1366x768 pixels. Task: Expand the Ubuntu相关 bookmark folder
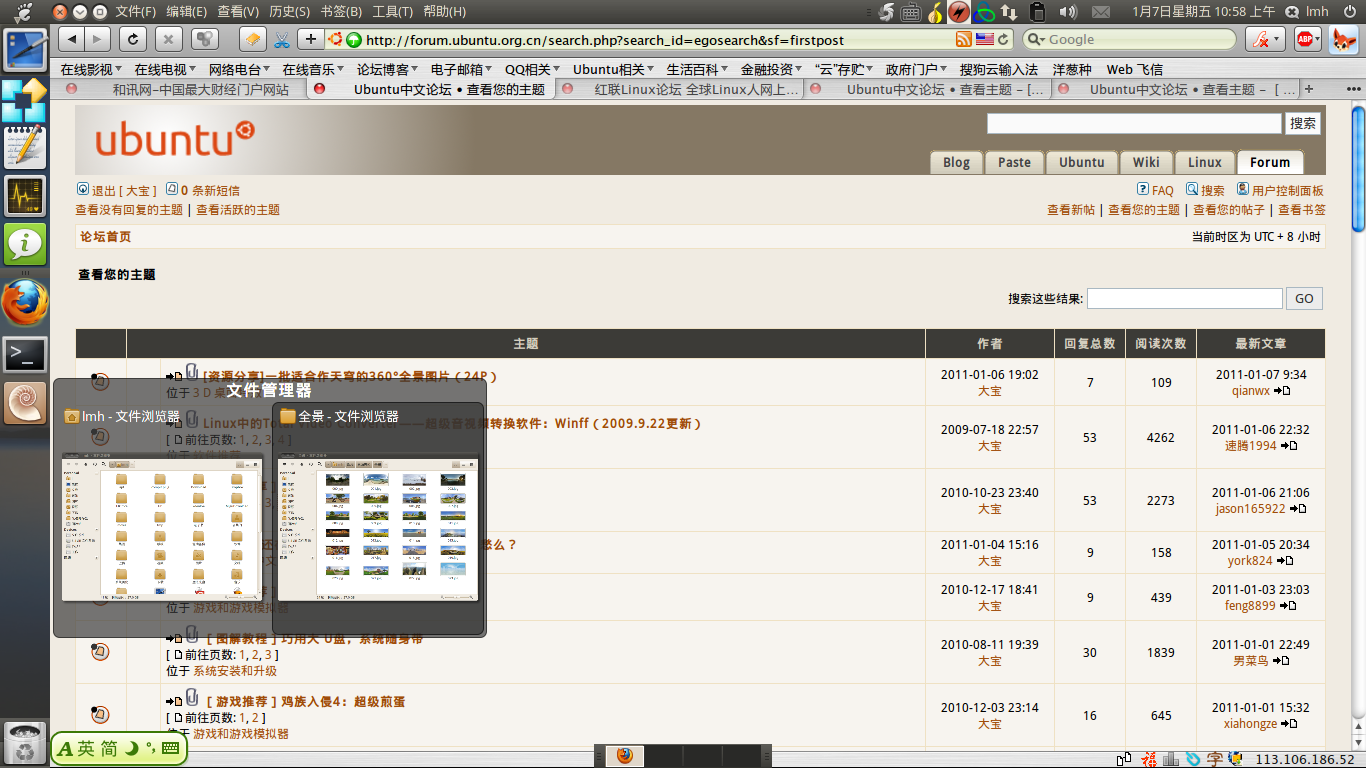[614, 70]
